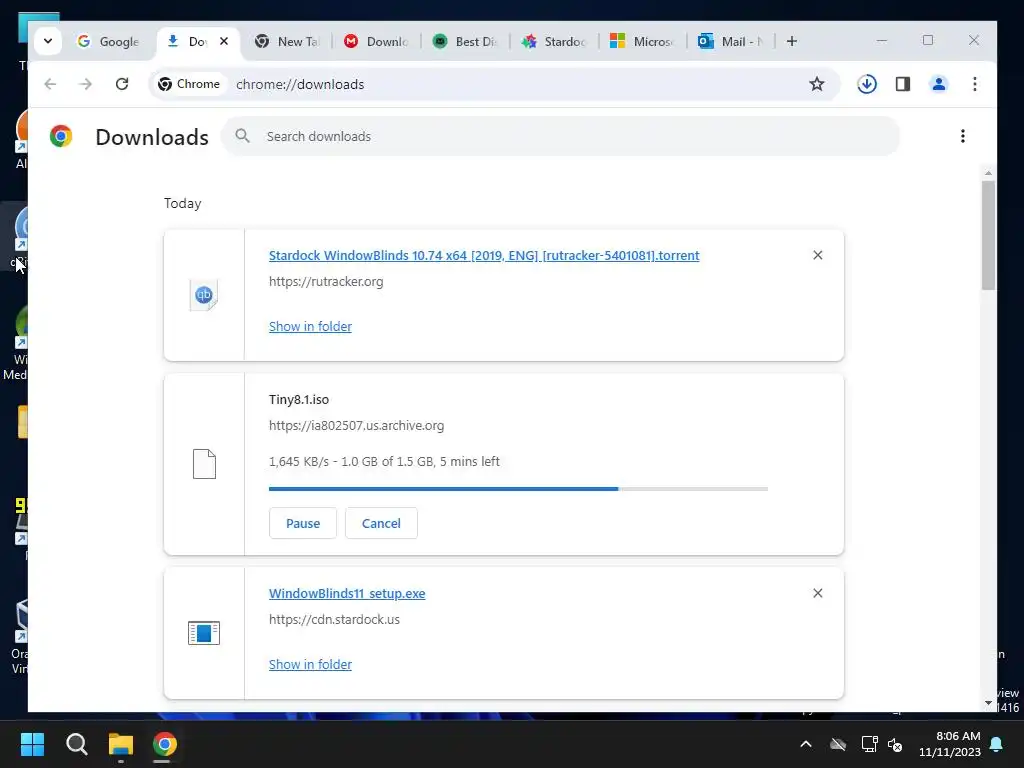Viewport: 1024px width, 768px height.
Task: Switch to the Microsoft tab
Action: click(643, 41)
